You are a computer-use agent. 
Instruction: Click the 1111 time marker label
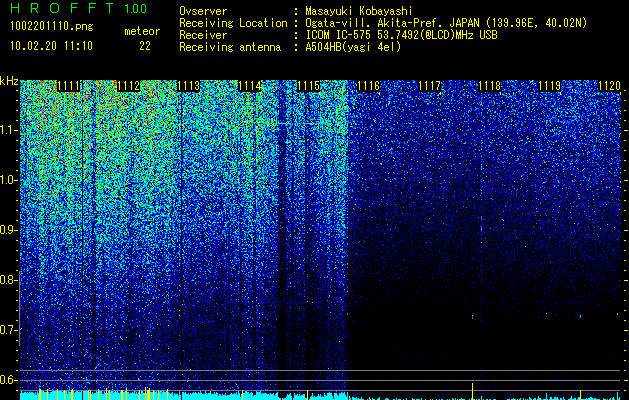pos(70,86)
